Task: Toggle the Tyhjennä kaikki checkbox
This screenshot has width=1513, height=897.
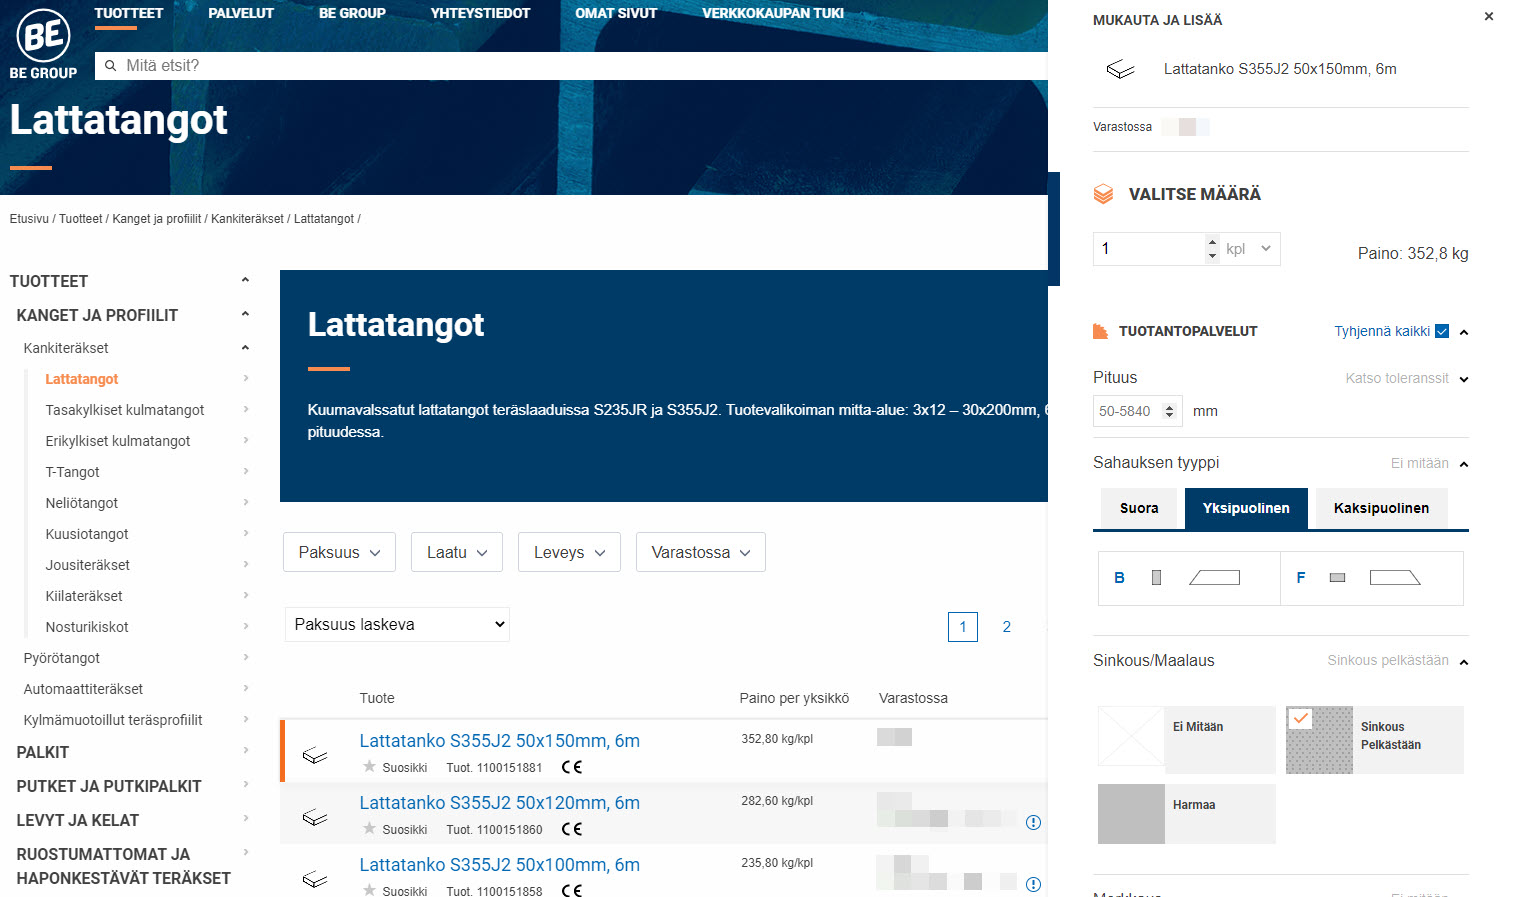Action: pos(1442,331)
